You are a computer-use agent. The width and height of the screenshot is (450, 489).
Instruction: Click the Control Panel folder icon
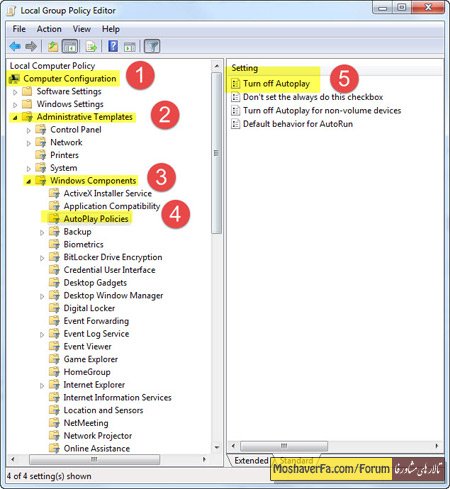(x=41, y=130)
